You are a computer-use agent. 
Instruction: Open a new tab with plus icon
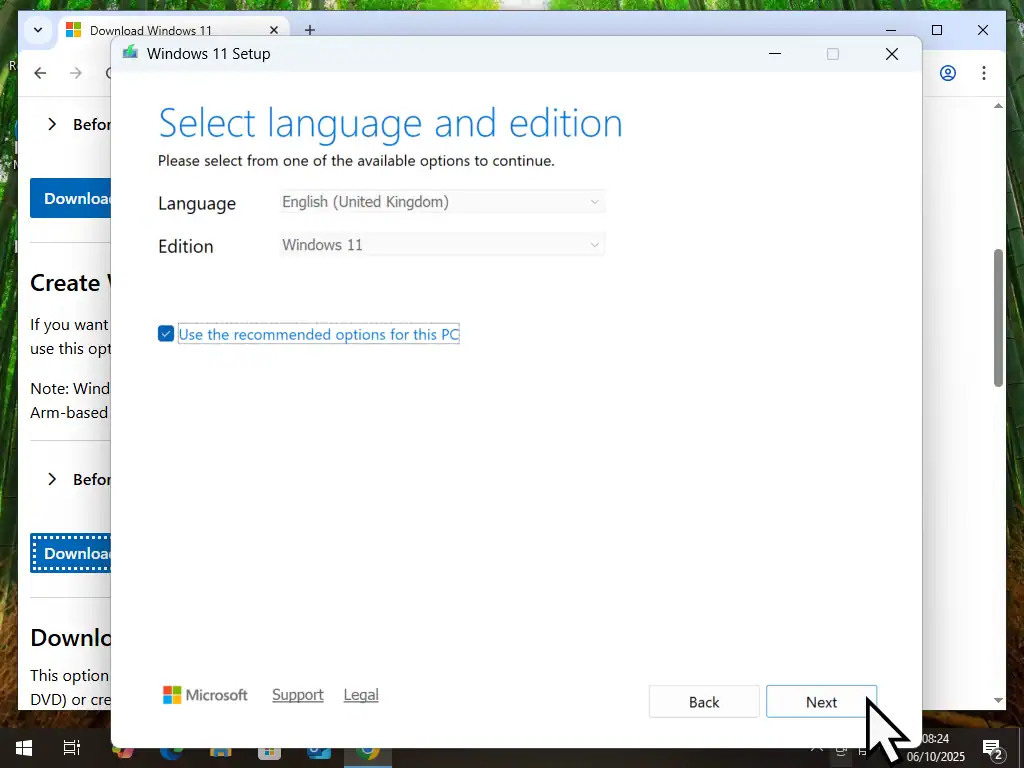click(310, 30)
